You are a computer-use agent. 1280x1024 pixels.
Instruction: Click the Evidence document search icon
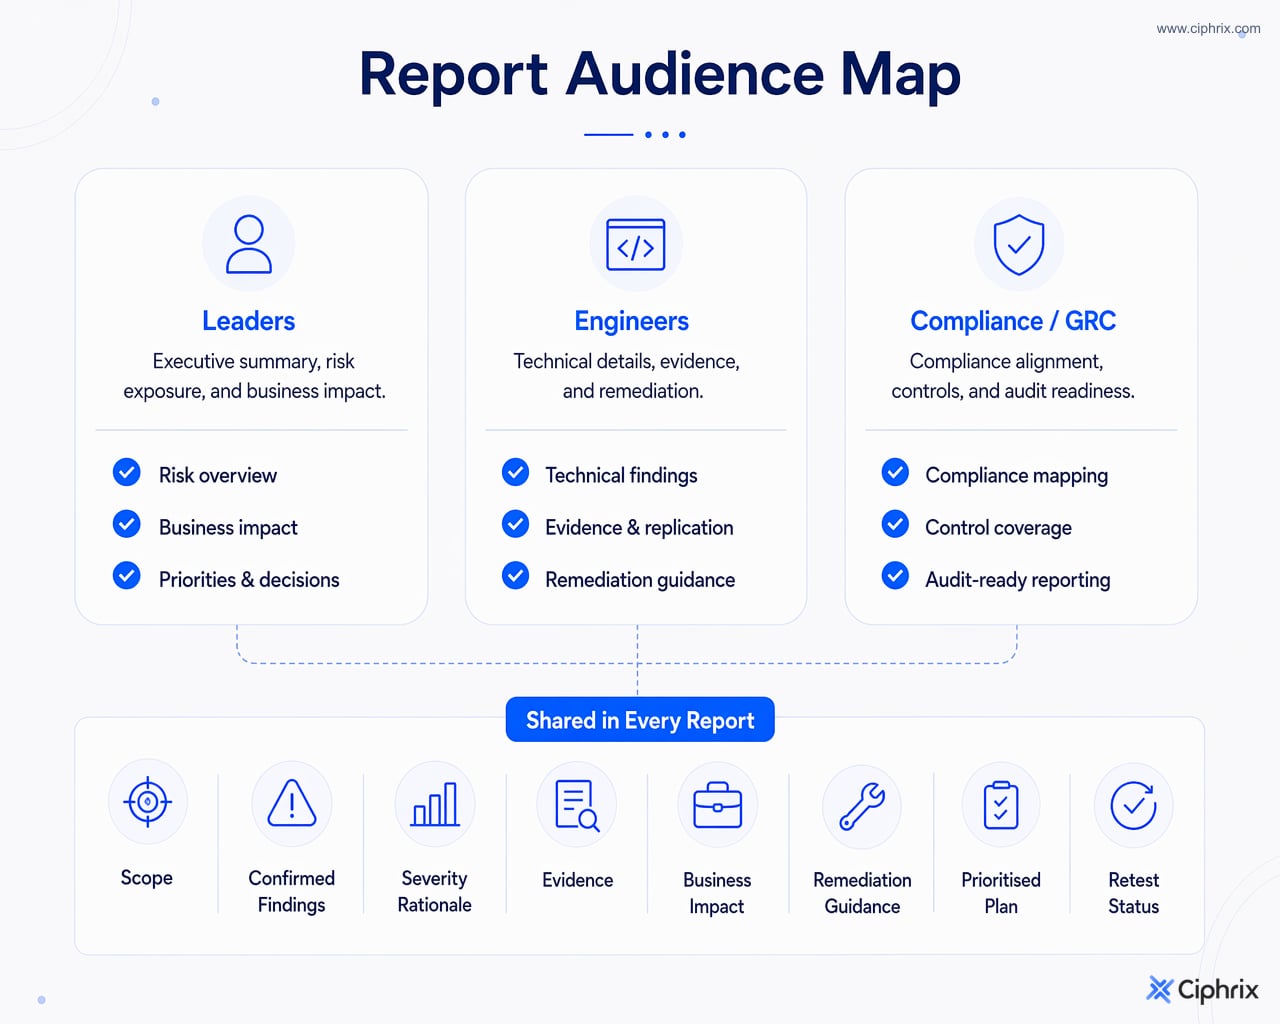pos(577,806)
